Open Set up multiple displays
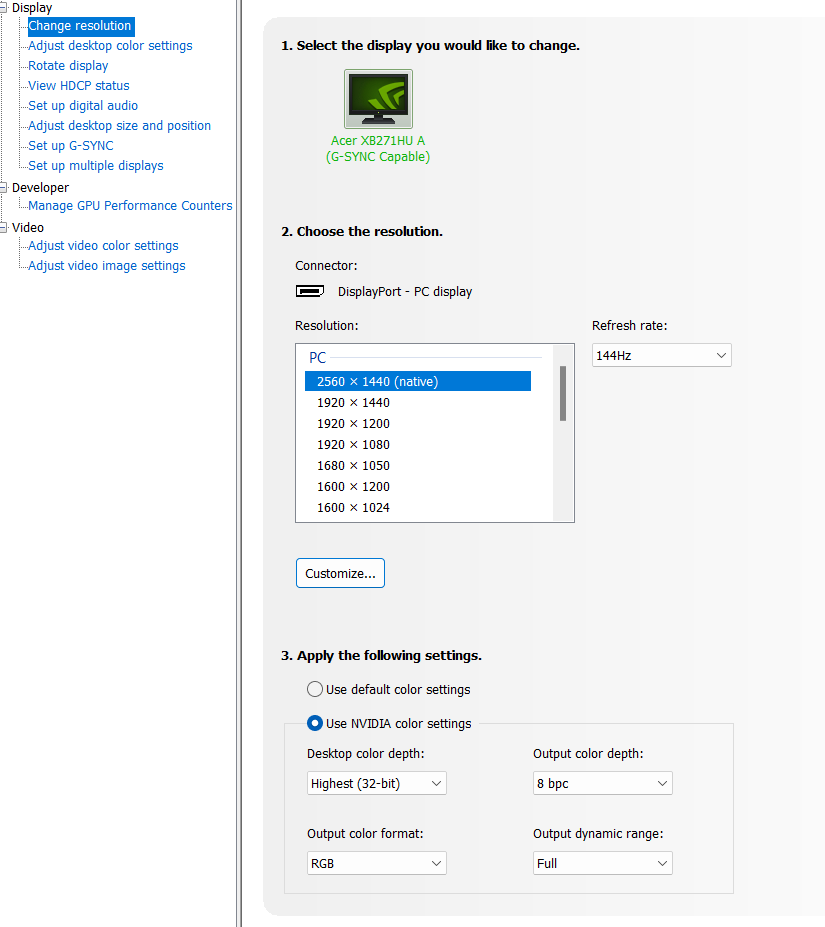This screenshot has height=927, width=825. (x=96, y=166)
